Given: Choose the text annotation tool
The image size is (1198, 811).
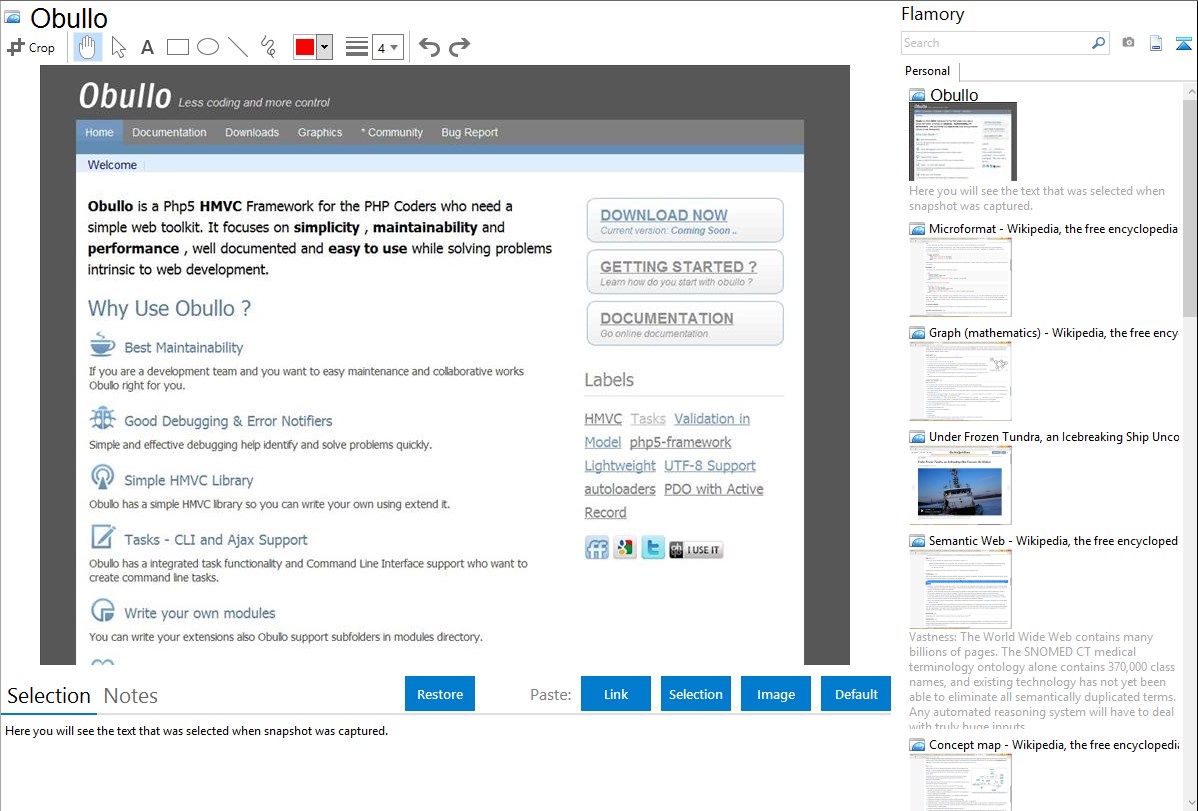Looking at the screenshot, I should point(147,47).
